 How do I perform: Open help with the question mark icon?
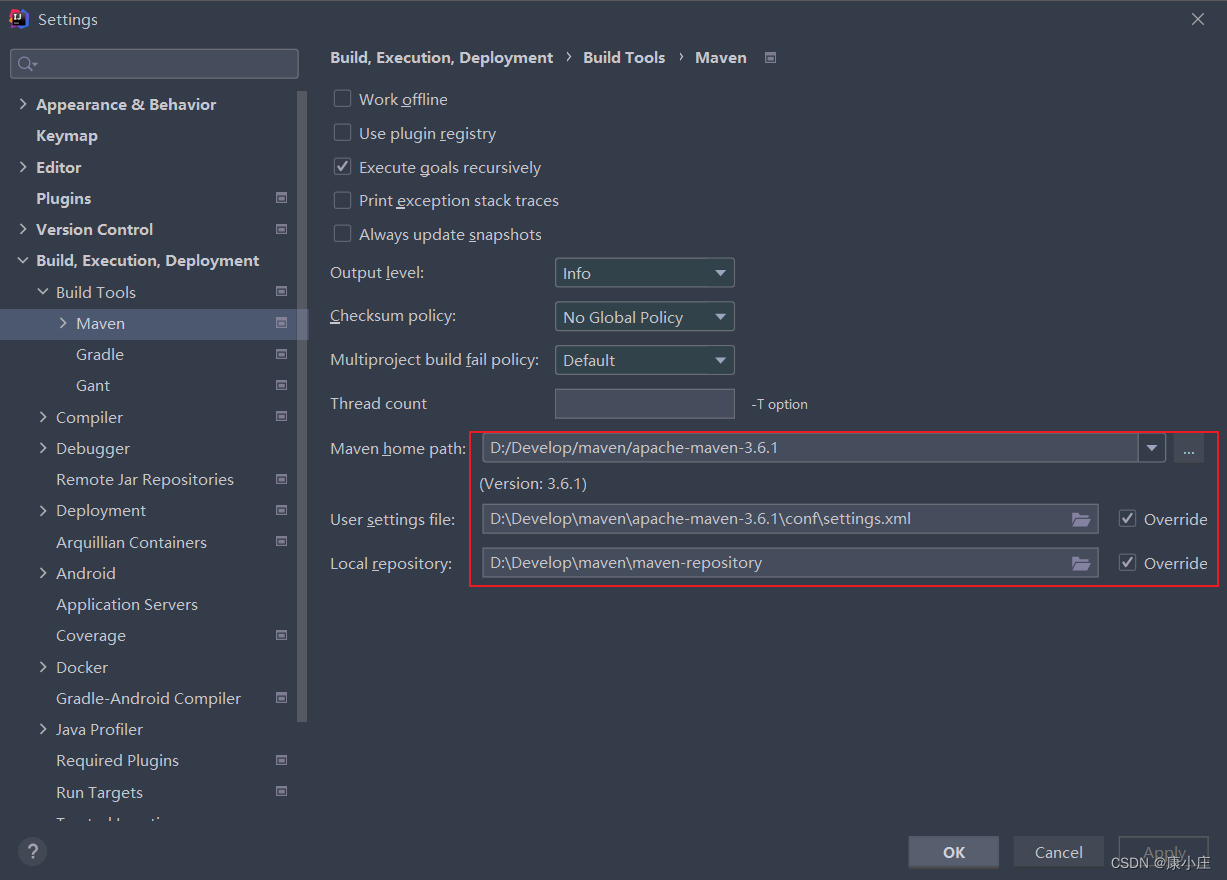tap(33, 852)
